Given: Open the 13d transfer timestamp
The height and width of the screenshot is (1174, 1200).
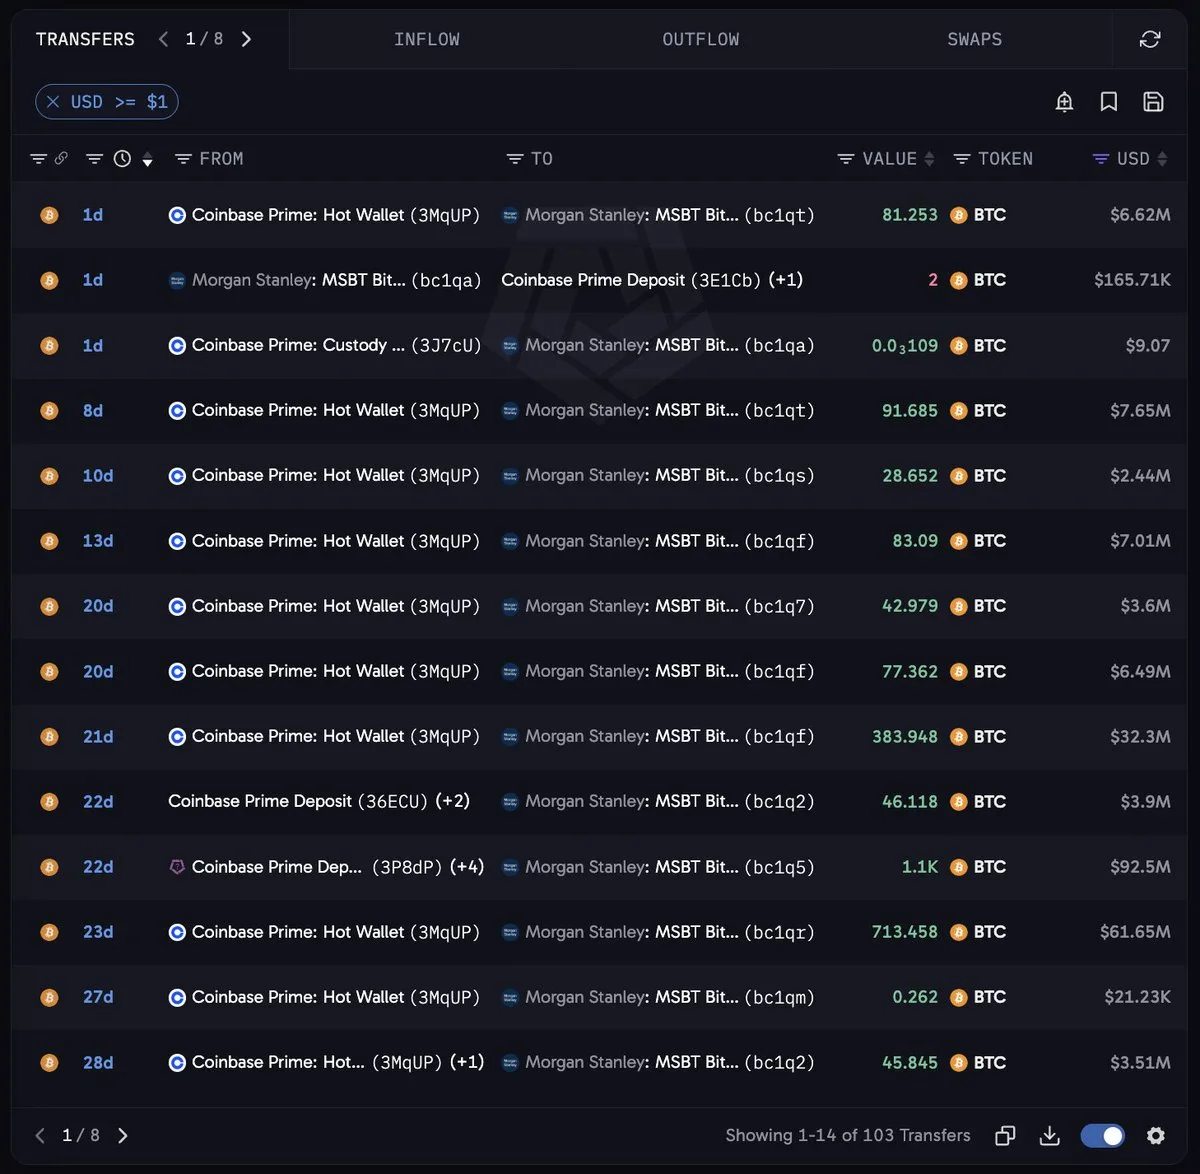Looking at the screenshot, I should coord(98,541).
